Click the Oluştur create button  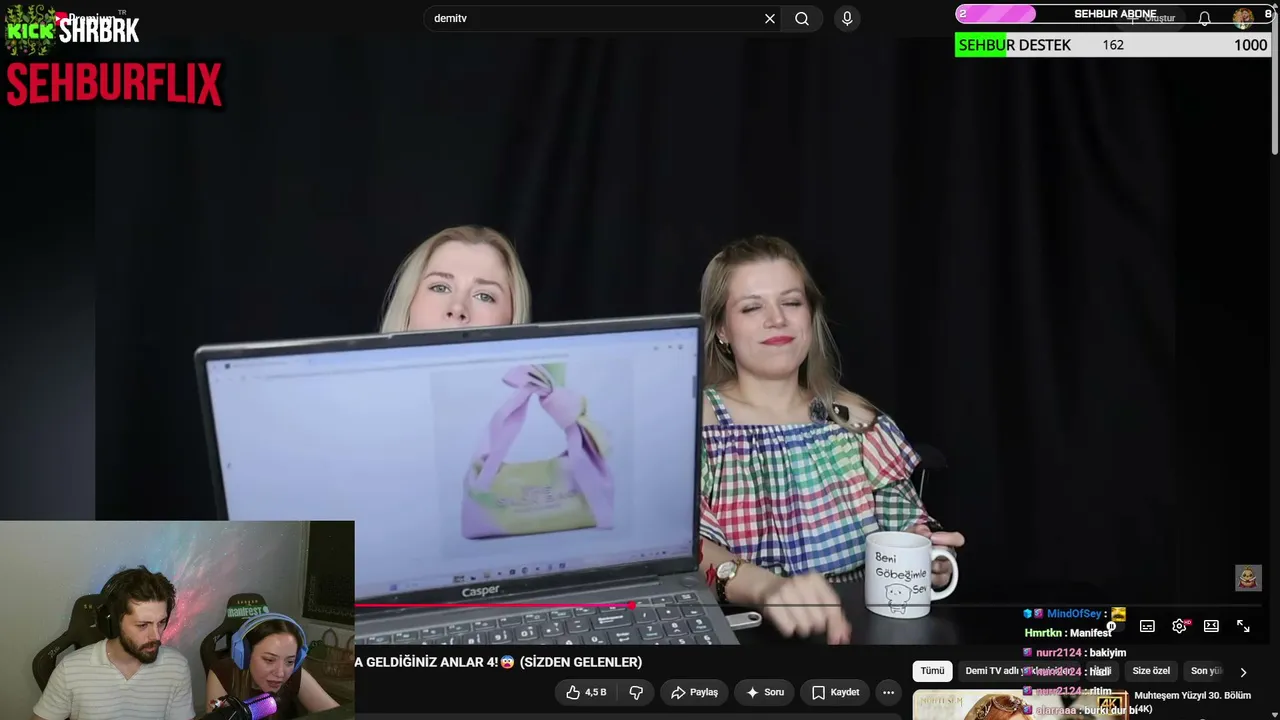(1152, 18)
